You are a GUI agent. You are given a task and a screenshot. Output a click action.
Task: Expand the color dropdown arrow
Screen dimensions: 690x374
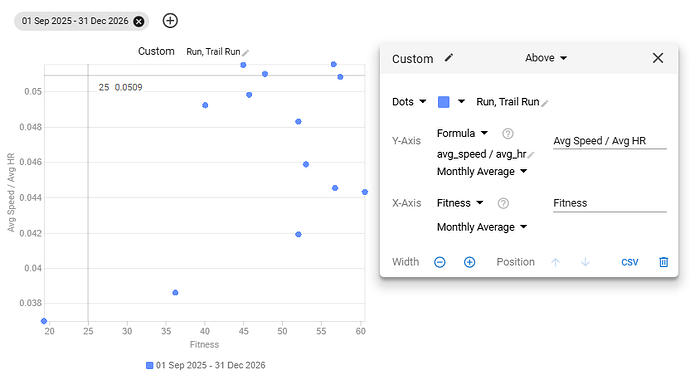[x=461, y=102]
